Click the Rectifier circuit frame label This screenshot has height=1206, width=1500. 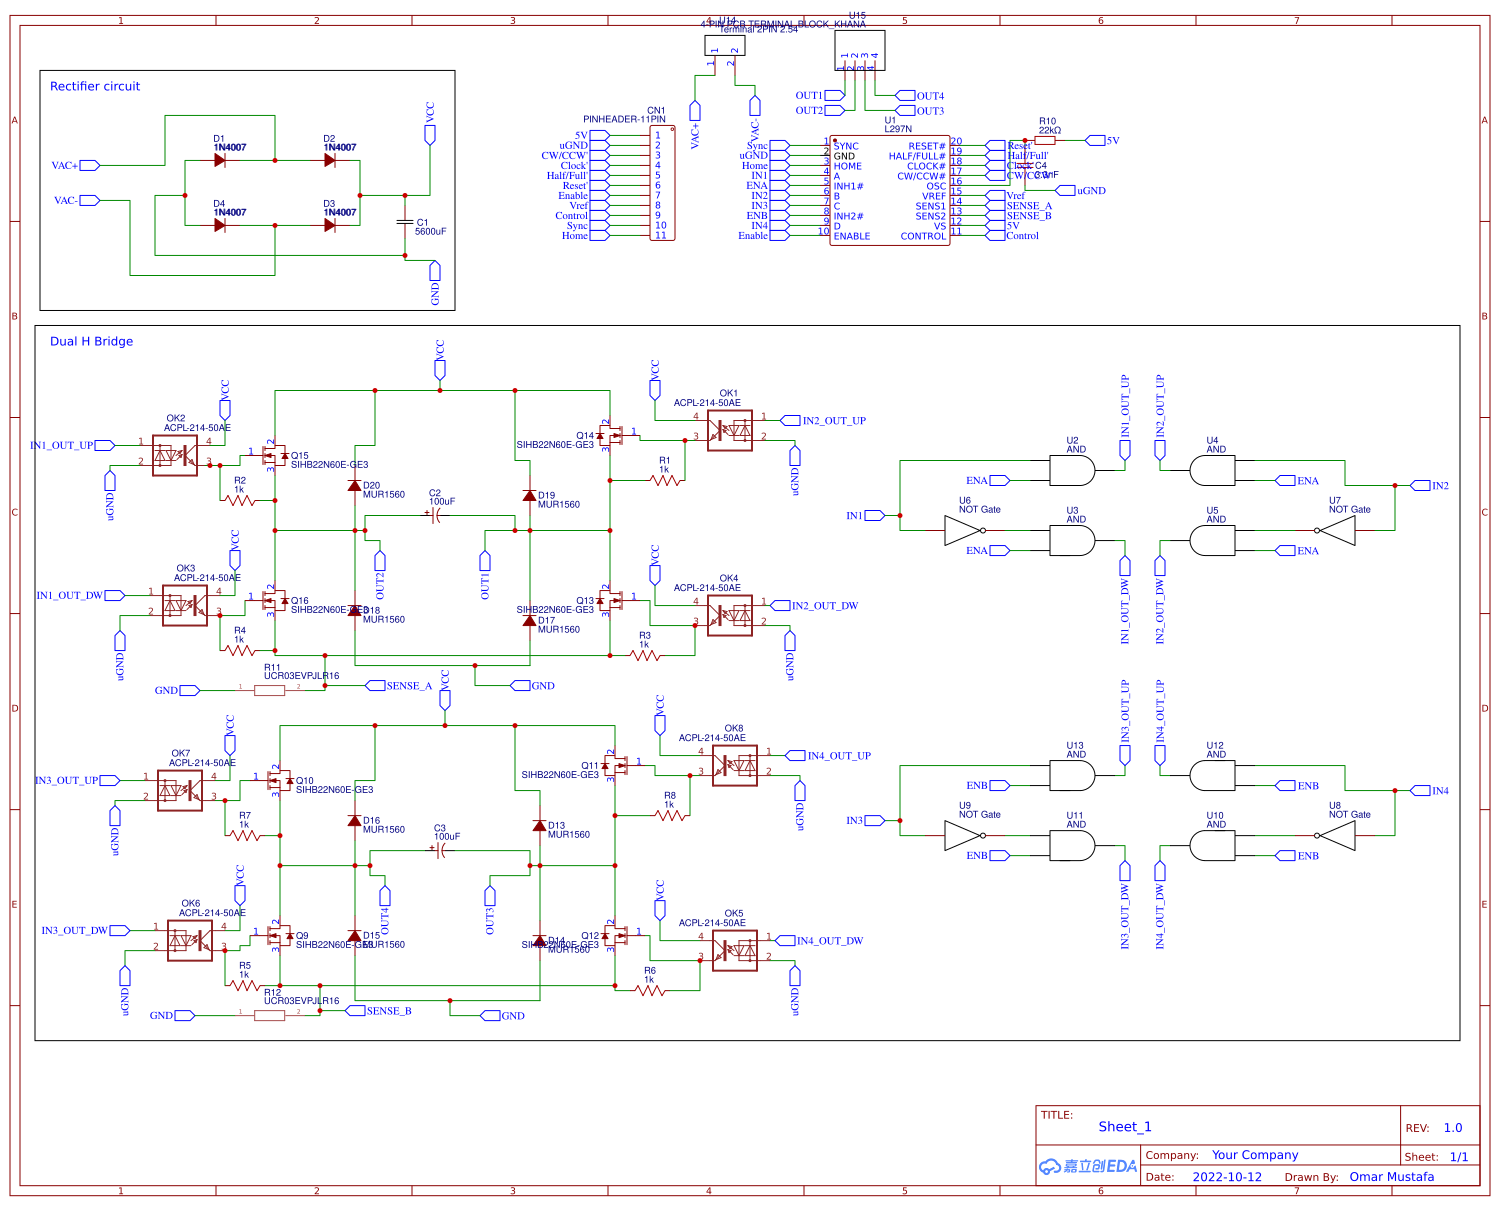pyautogui.click(x=94, y=86)
